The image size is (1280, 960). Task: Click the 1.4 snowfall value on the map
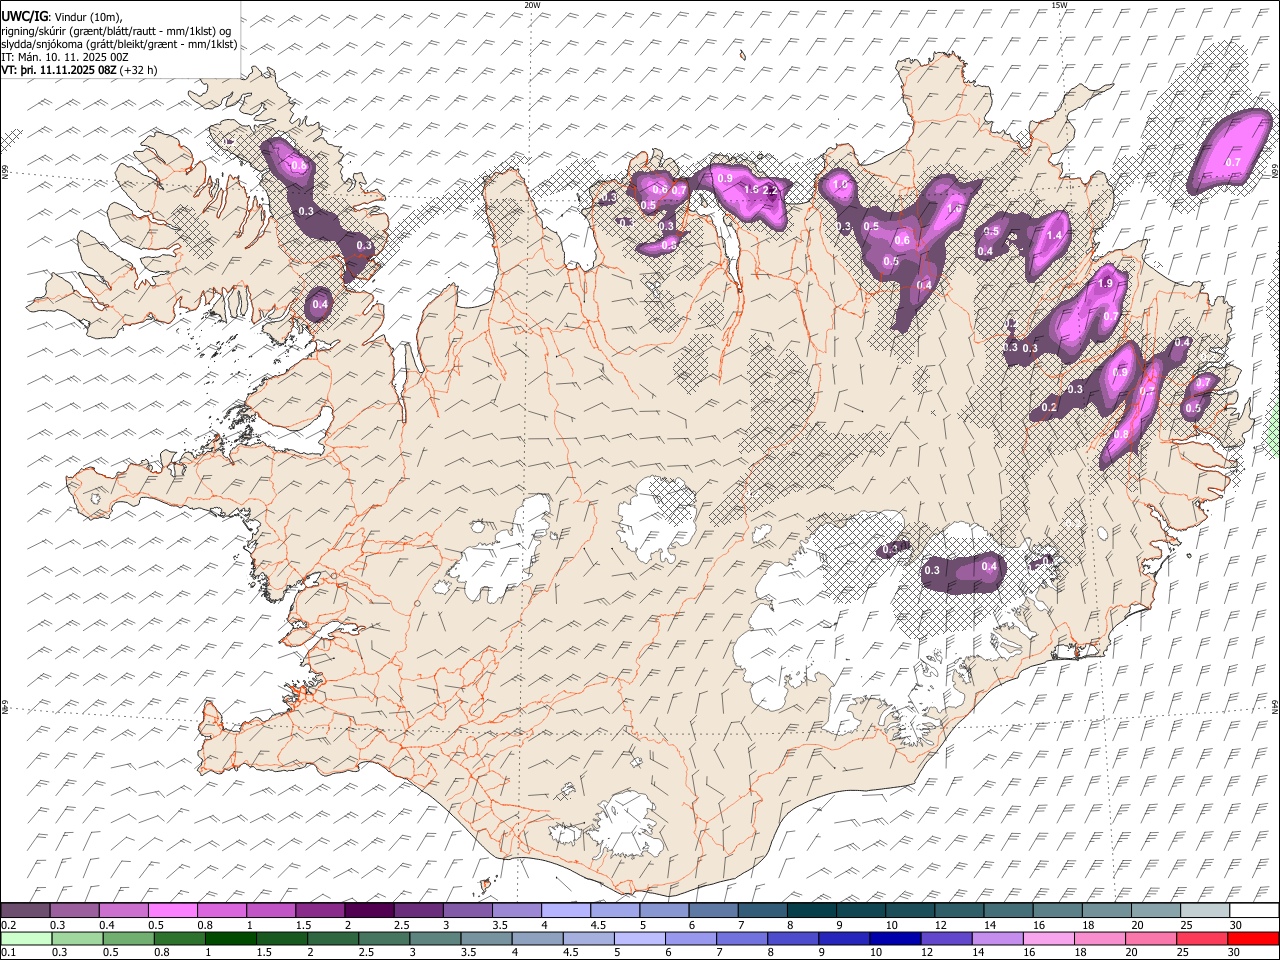(x=1053, y=236)
